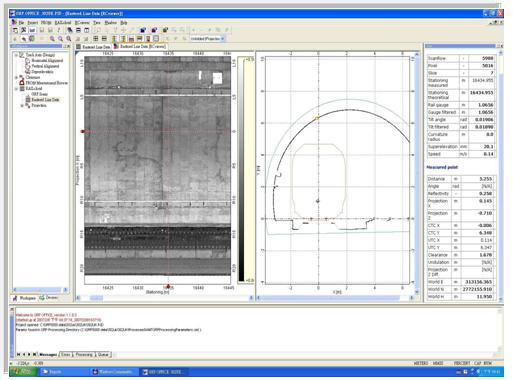513x380 pixels.
Task: Click the blue 3D cube toolbar icon
Action: 143,30
